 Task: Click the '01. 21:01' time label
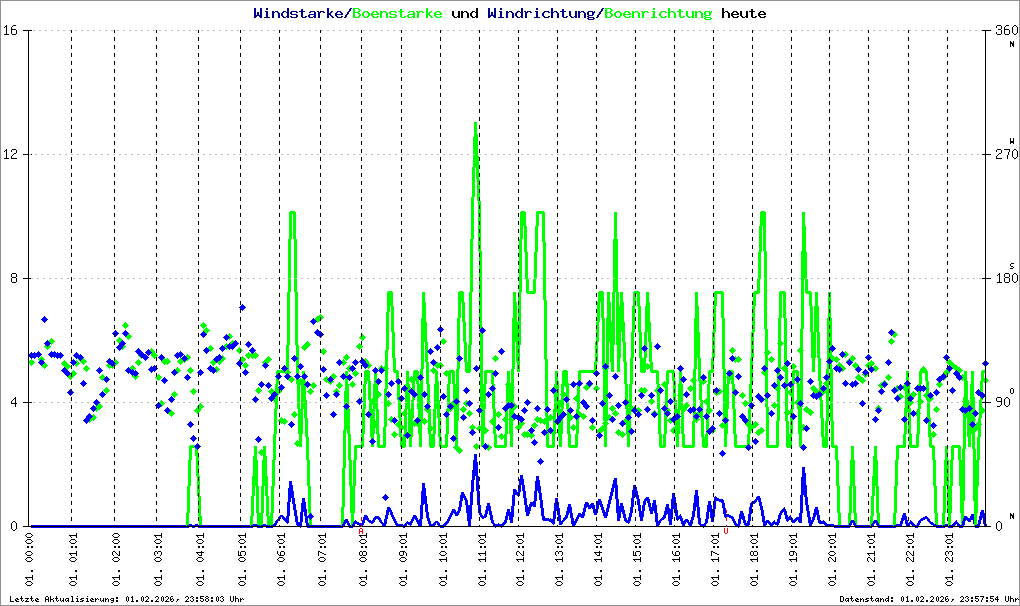tap(872, 560)
